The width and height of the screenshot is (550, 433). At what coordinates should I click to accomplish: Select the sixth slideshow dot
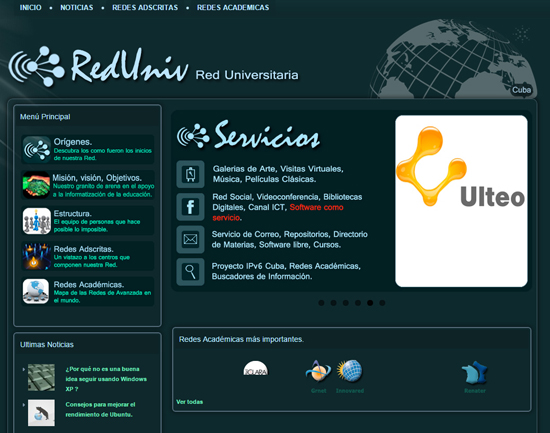(382, 303)
